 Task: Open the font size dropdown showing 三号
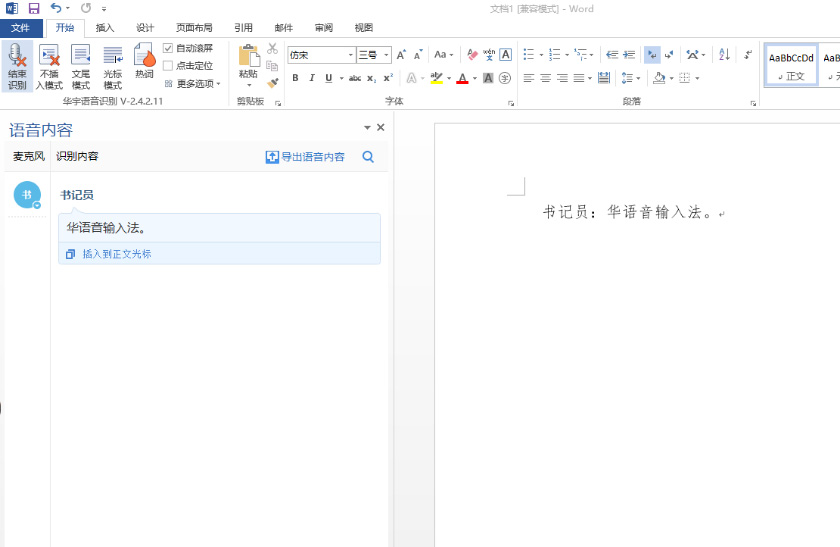point(374,55)
